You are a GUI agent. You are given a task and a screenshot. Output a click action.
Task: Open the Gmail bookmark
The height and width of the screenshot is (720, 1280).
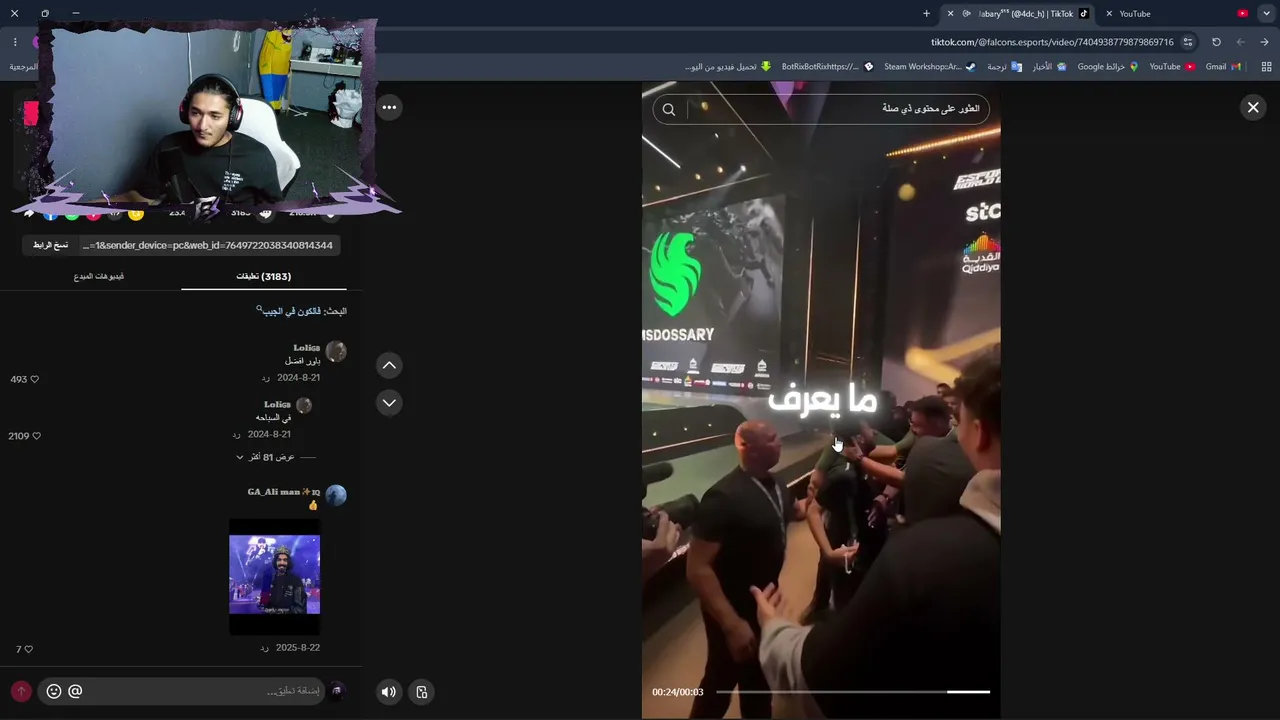[x=1223, y=67]
